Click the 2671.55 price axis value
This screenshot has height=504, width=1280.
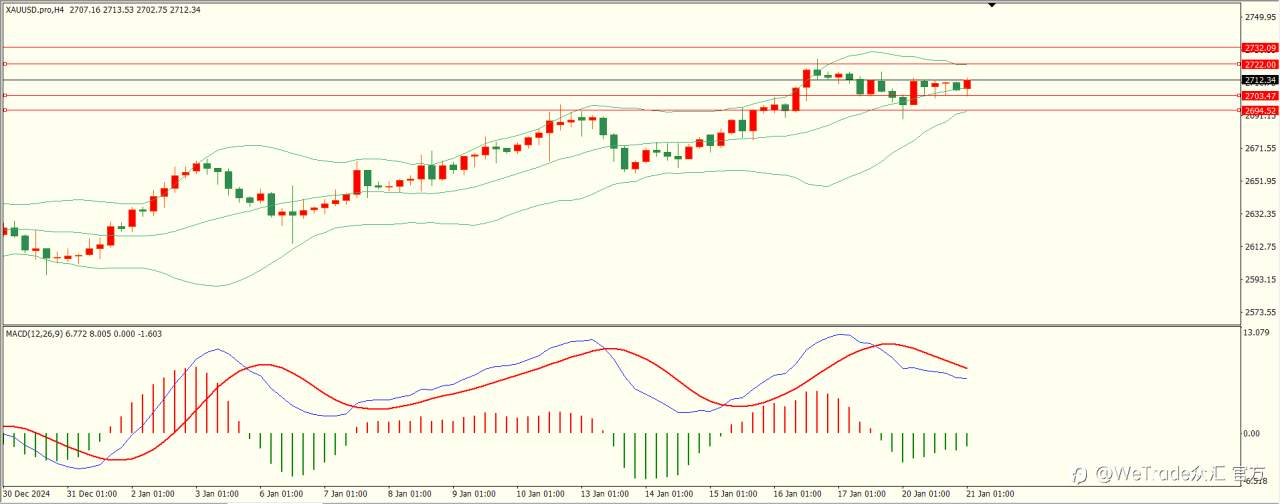click(x=1260, y=148)
